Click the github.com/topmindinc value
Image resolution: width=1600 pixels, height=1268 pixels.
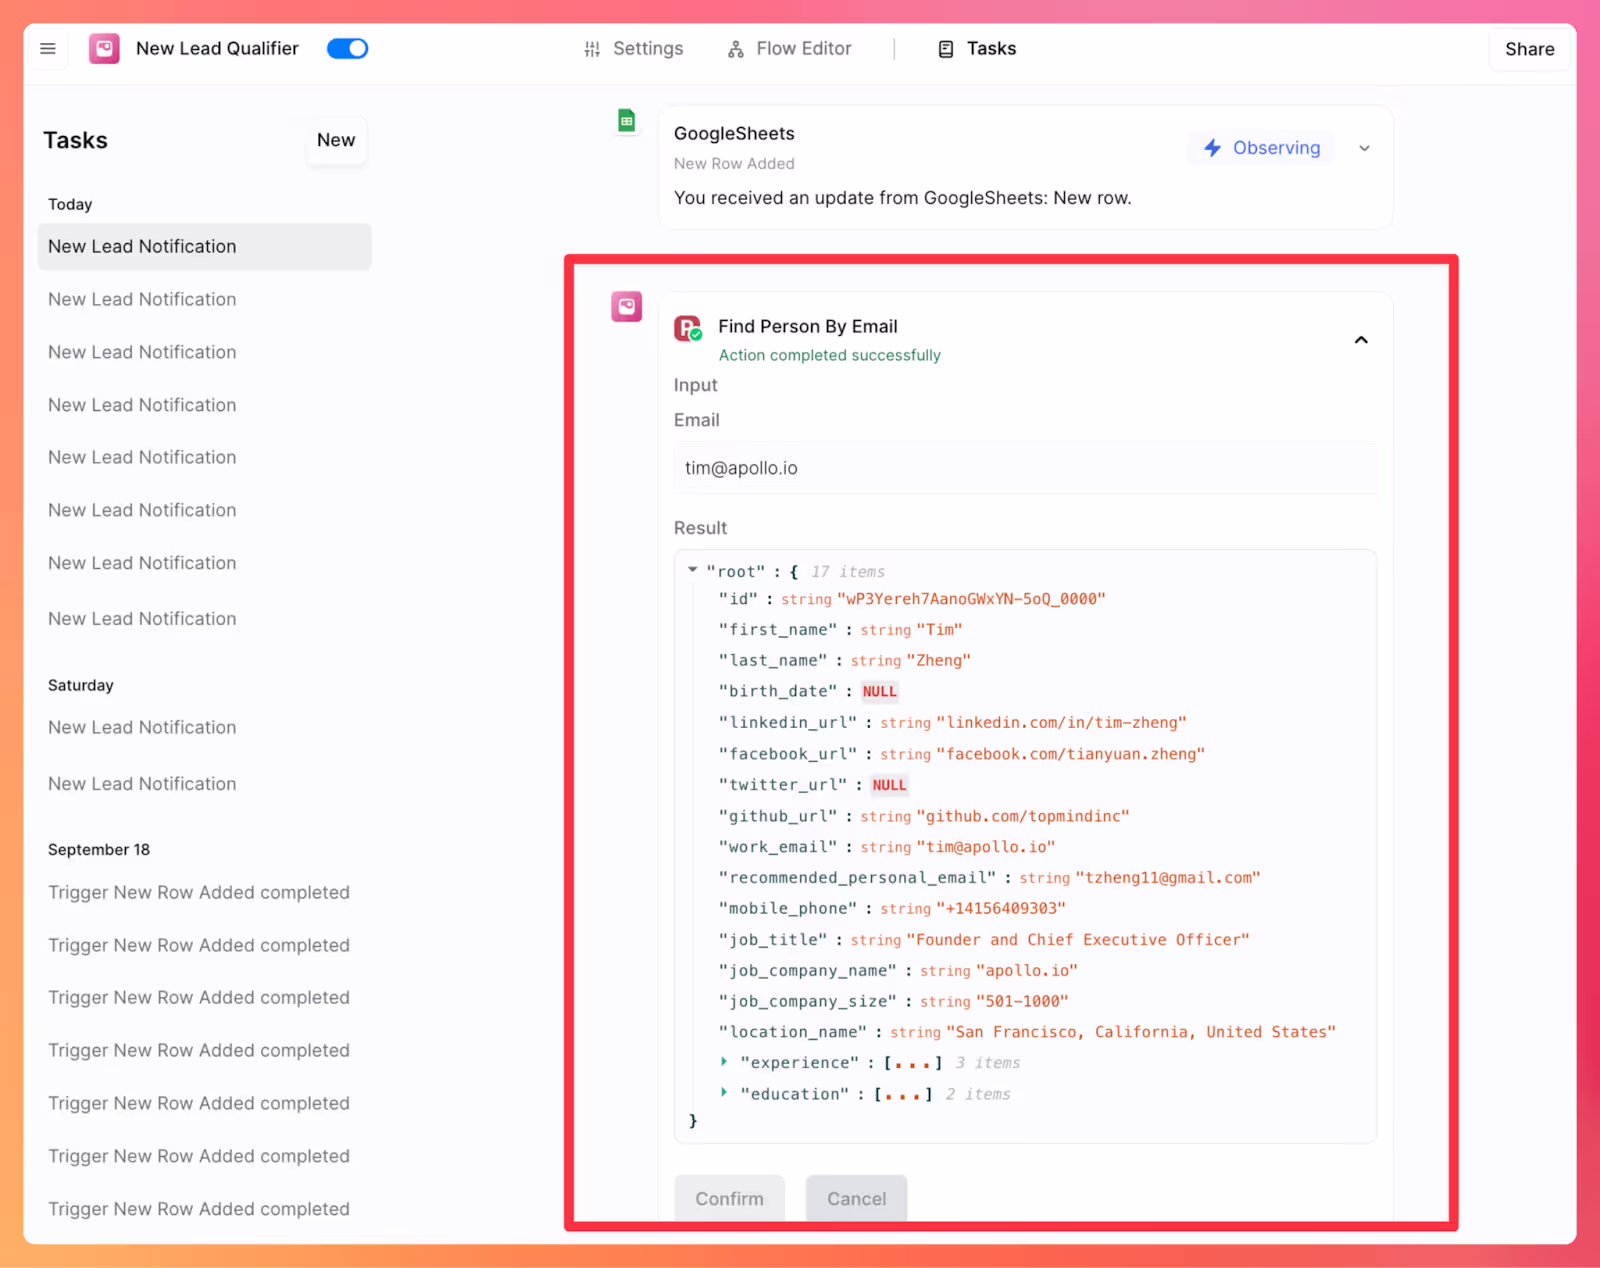tap(1023, 816)
